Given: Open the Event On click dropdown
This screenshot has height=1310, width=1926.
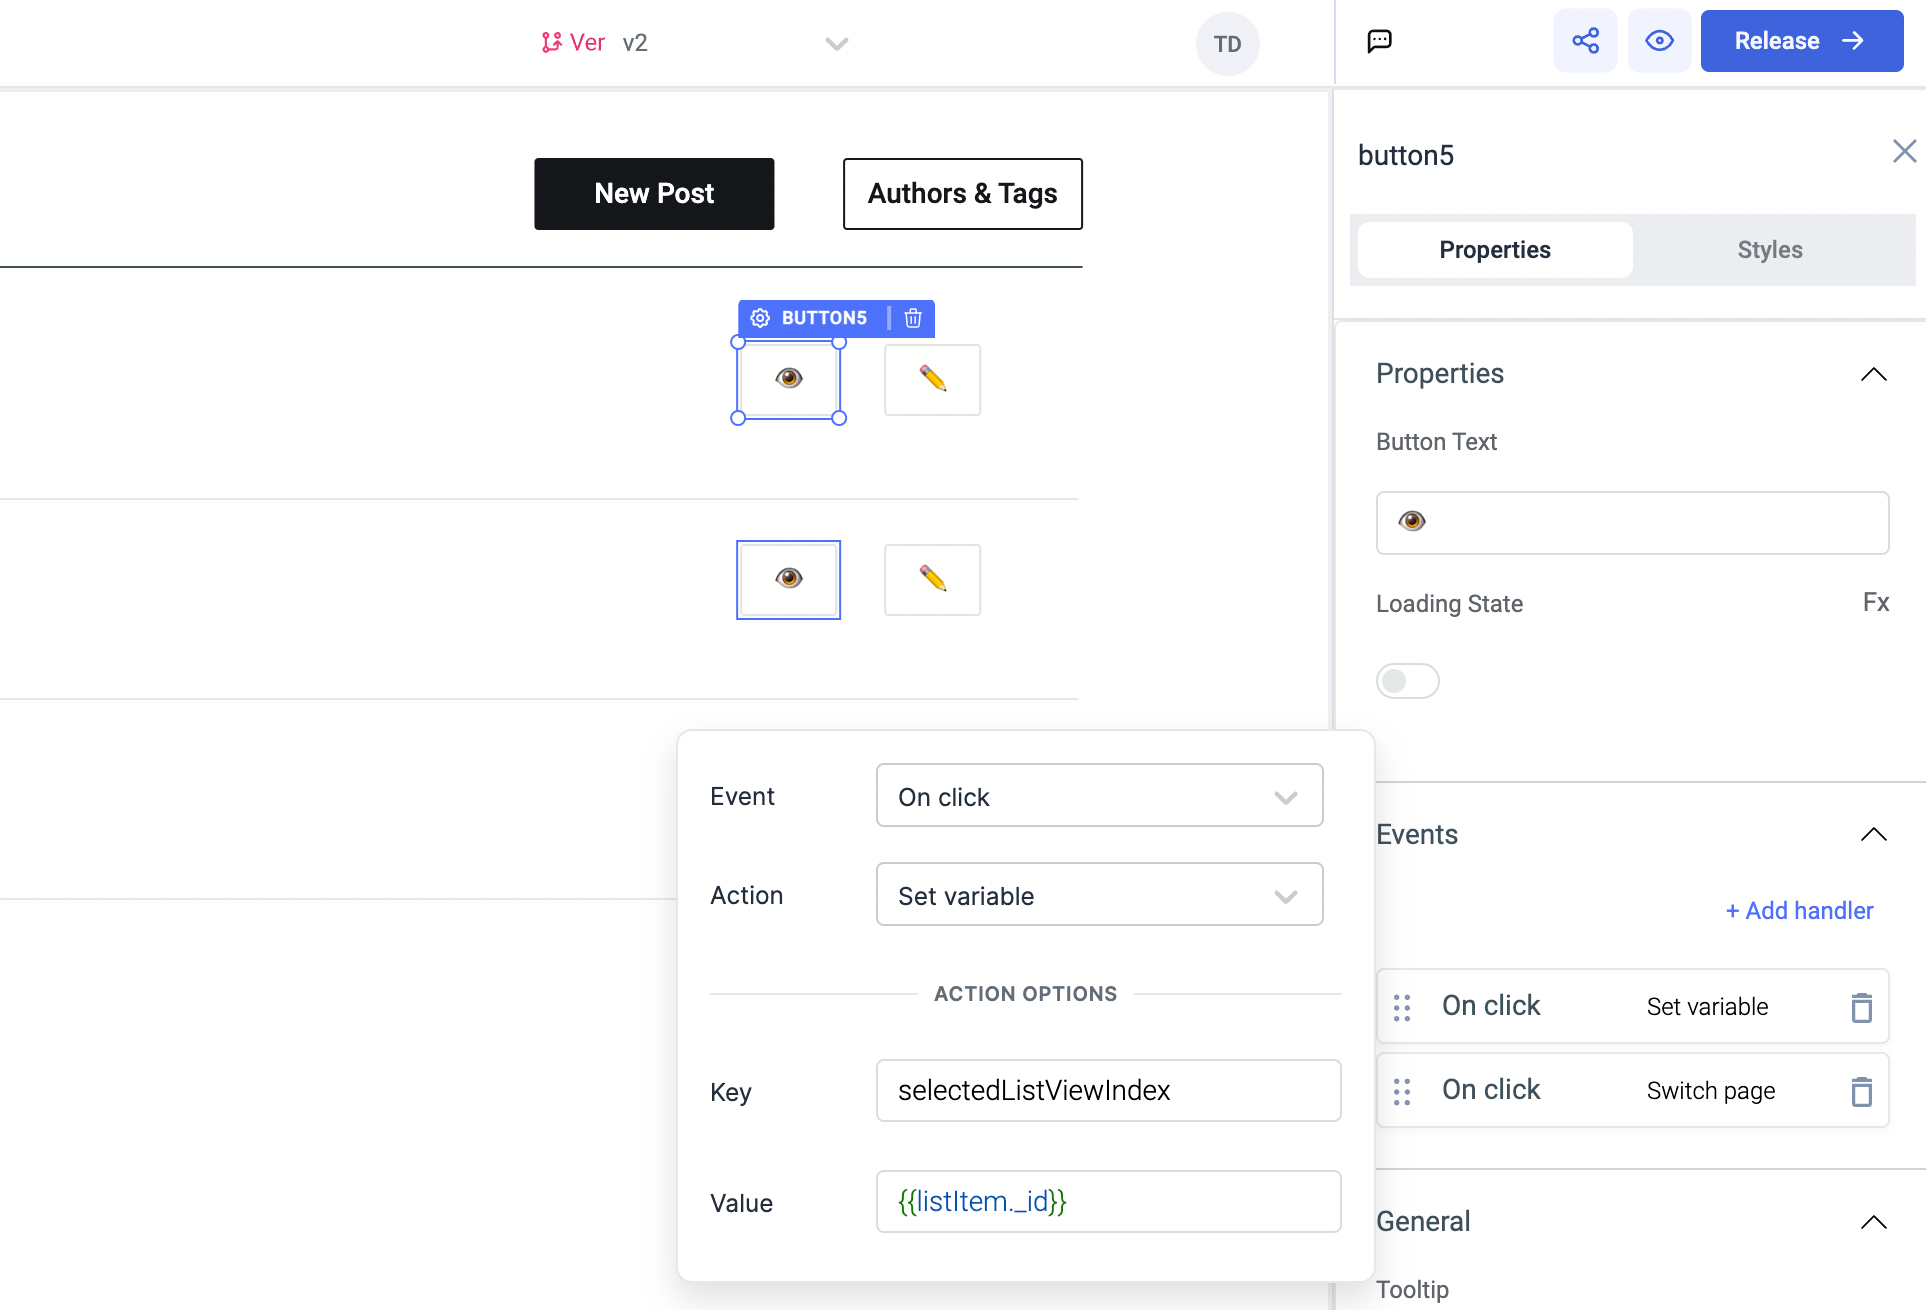Looking at the screenshot, I should click(1099, 796).
